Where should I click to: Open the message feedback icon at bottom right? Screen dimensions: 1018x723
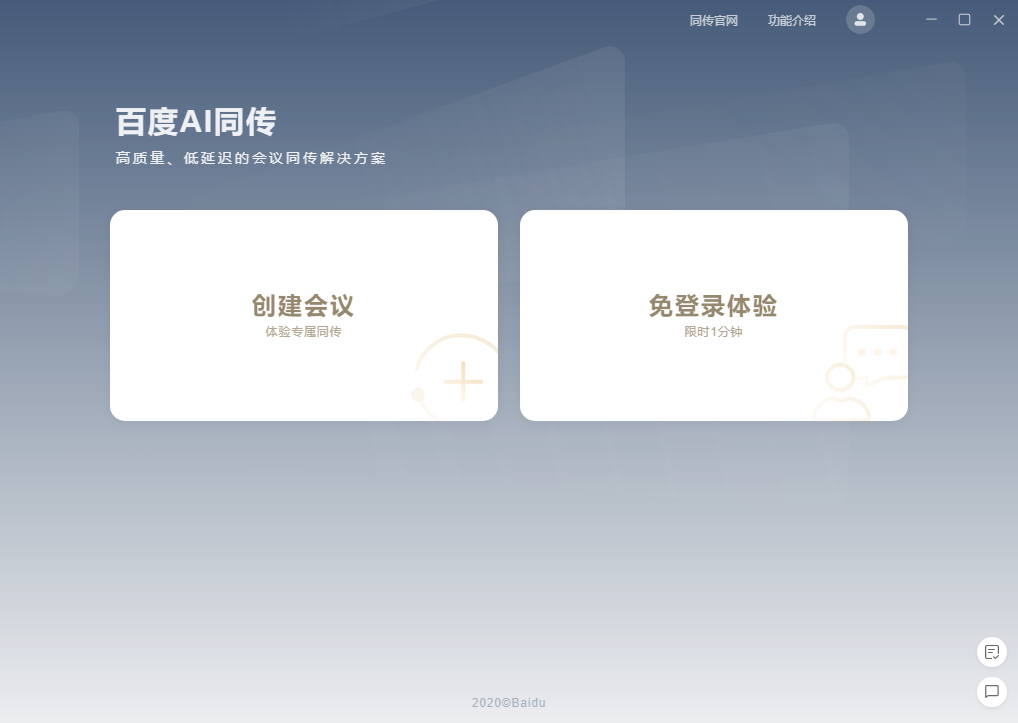(x=991, y=691)
